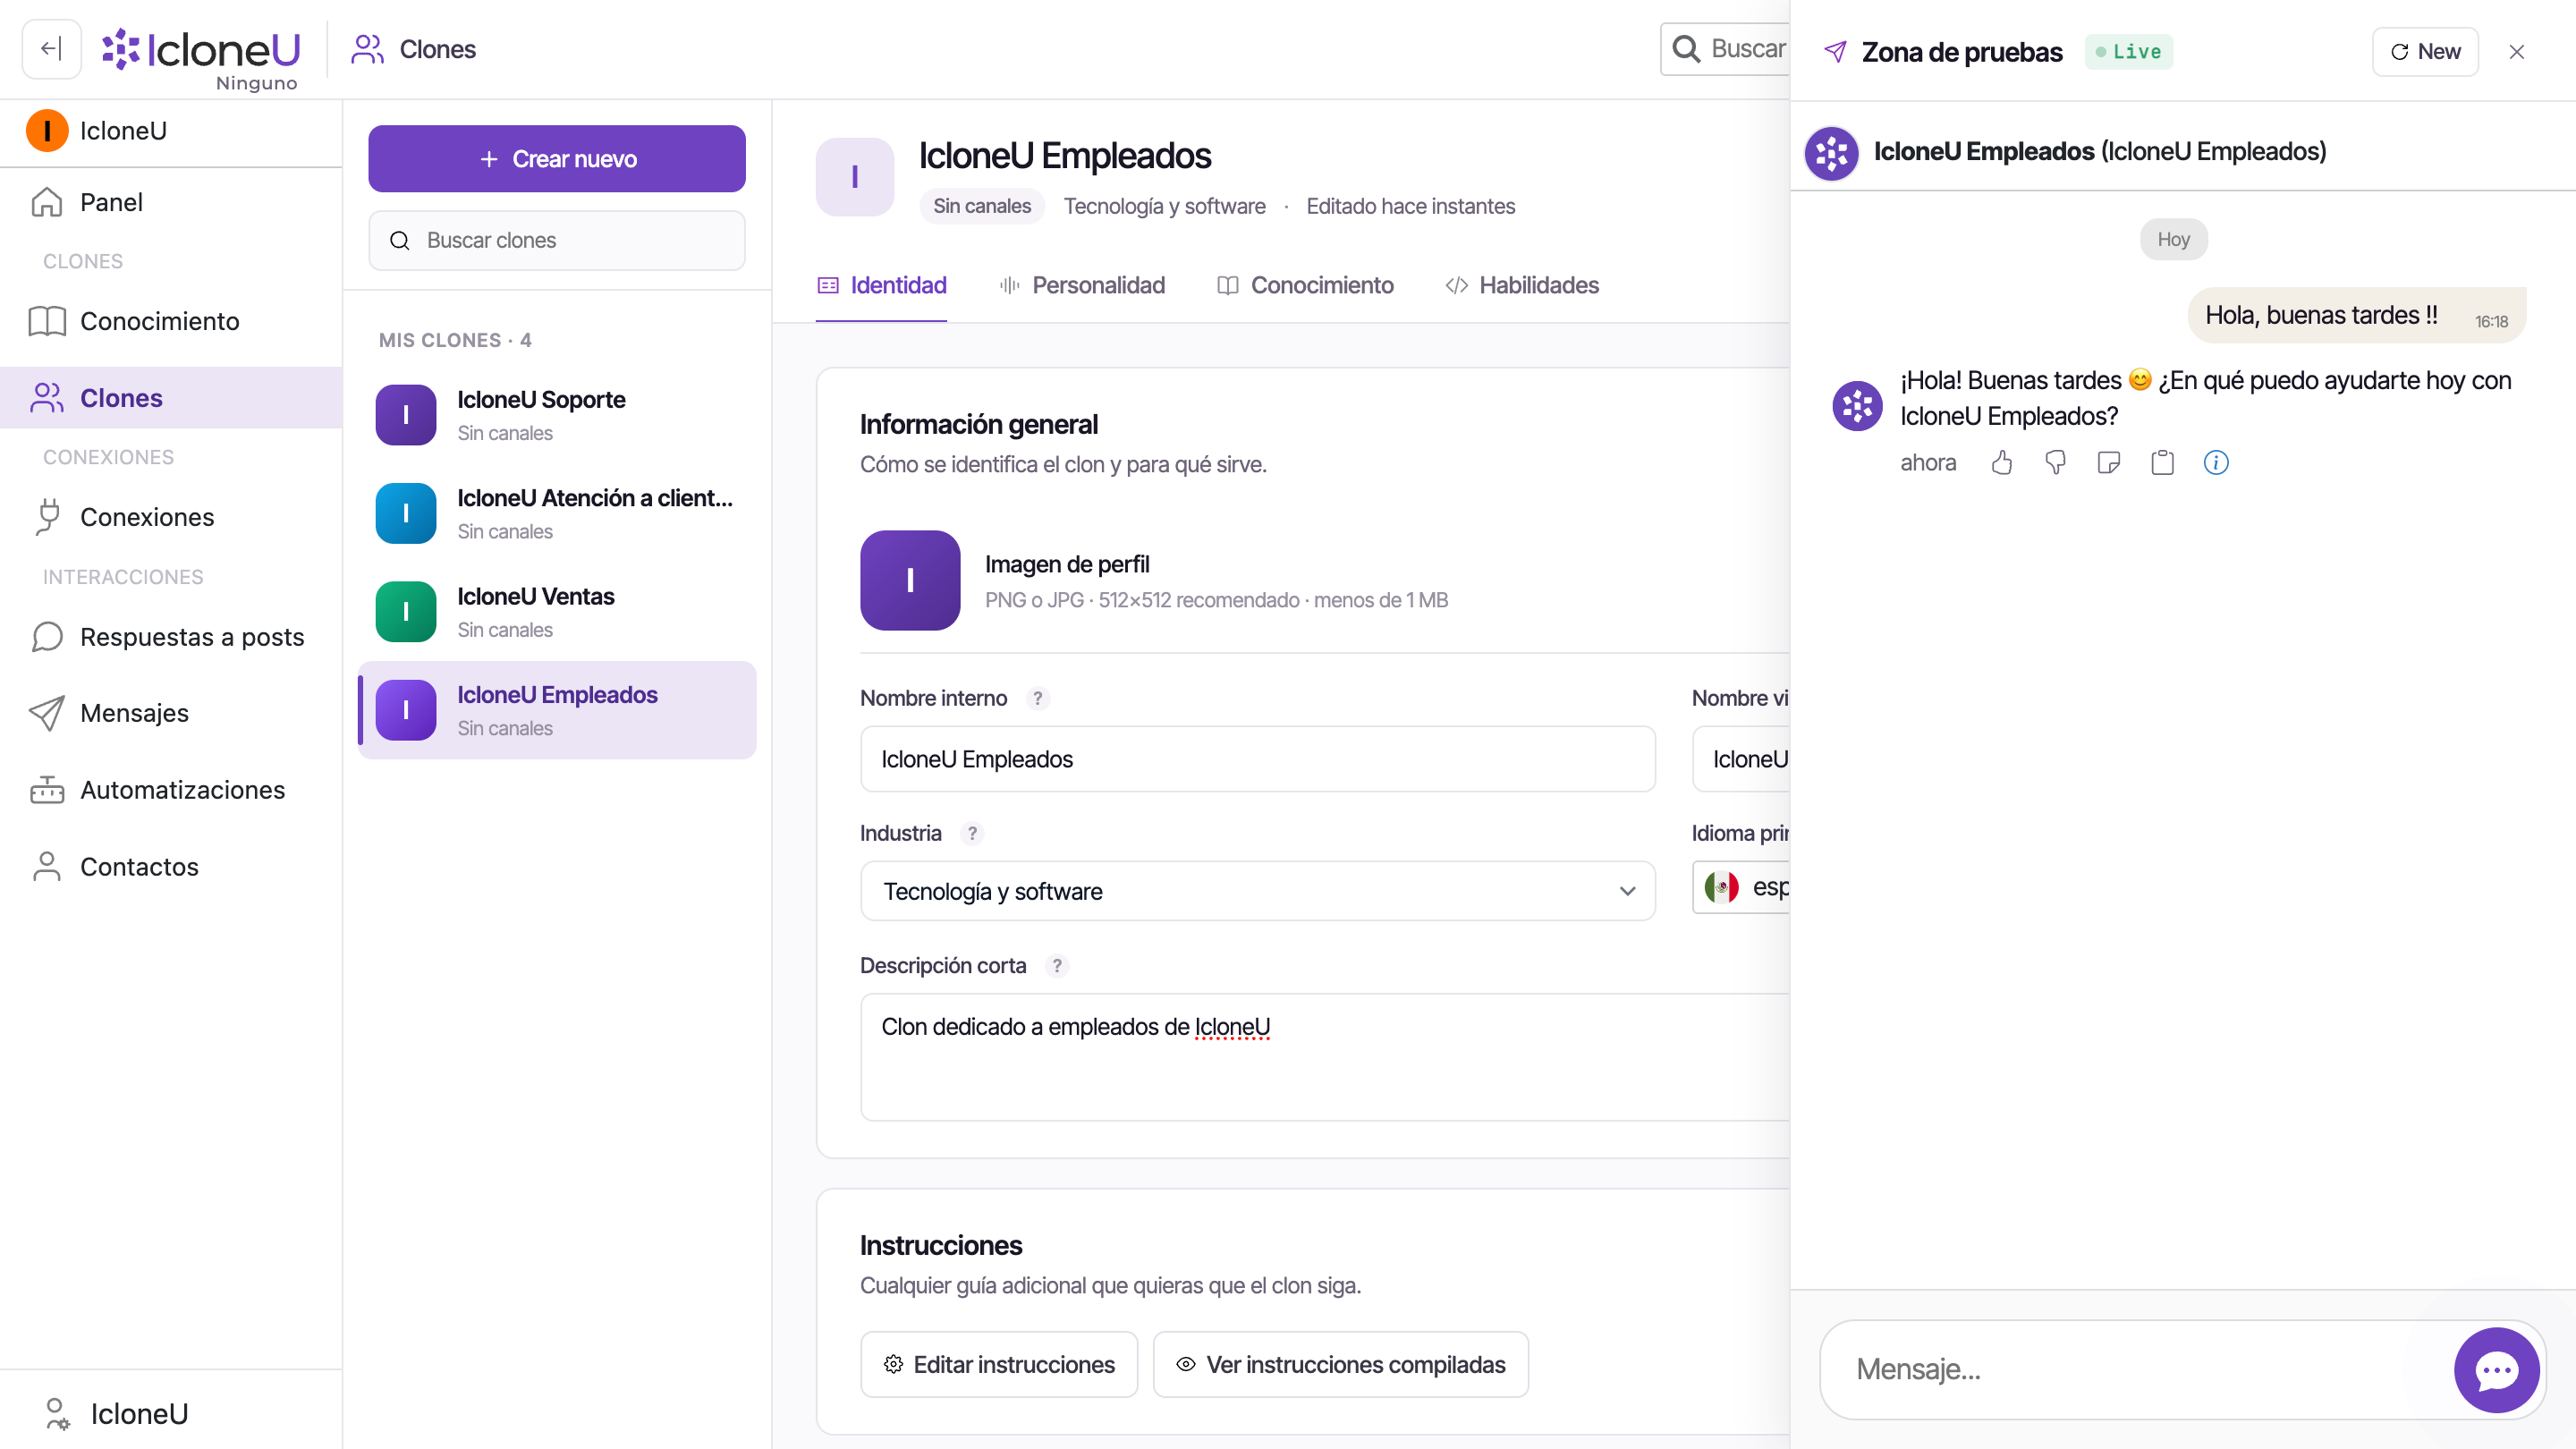
Task: Focus the Buscar clones search field
Action: [556, 240]
